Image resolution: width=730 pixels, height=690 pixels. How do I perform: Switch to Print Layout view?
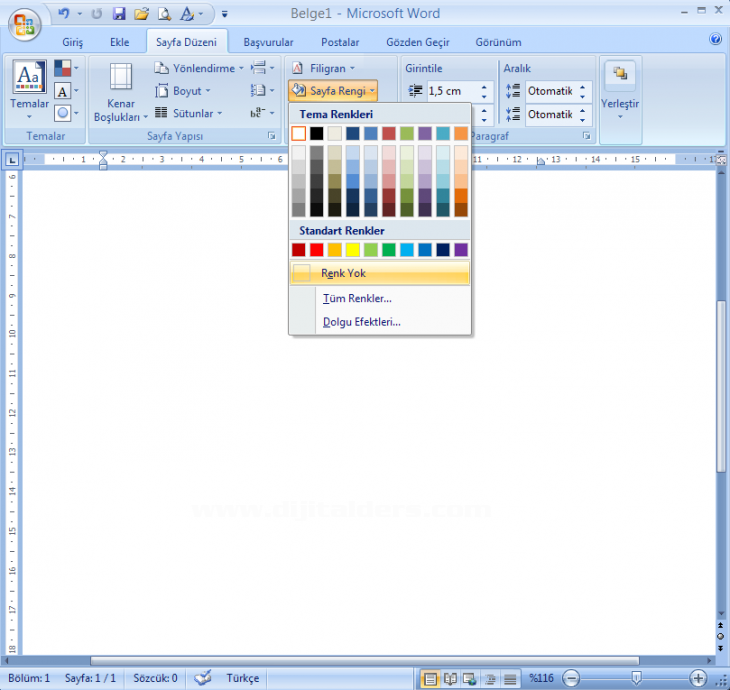pyautogui.click(x=430, y=679)
